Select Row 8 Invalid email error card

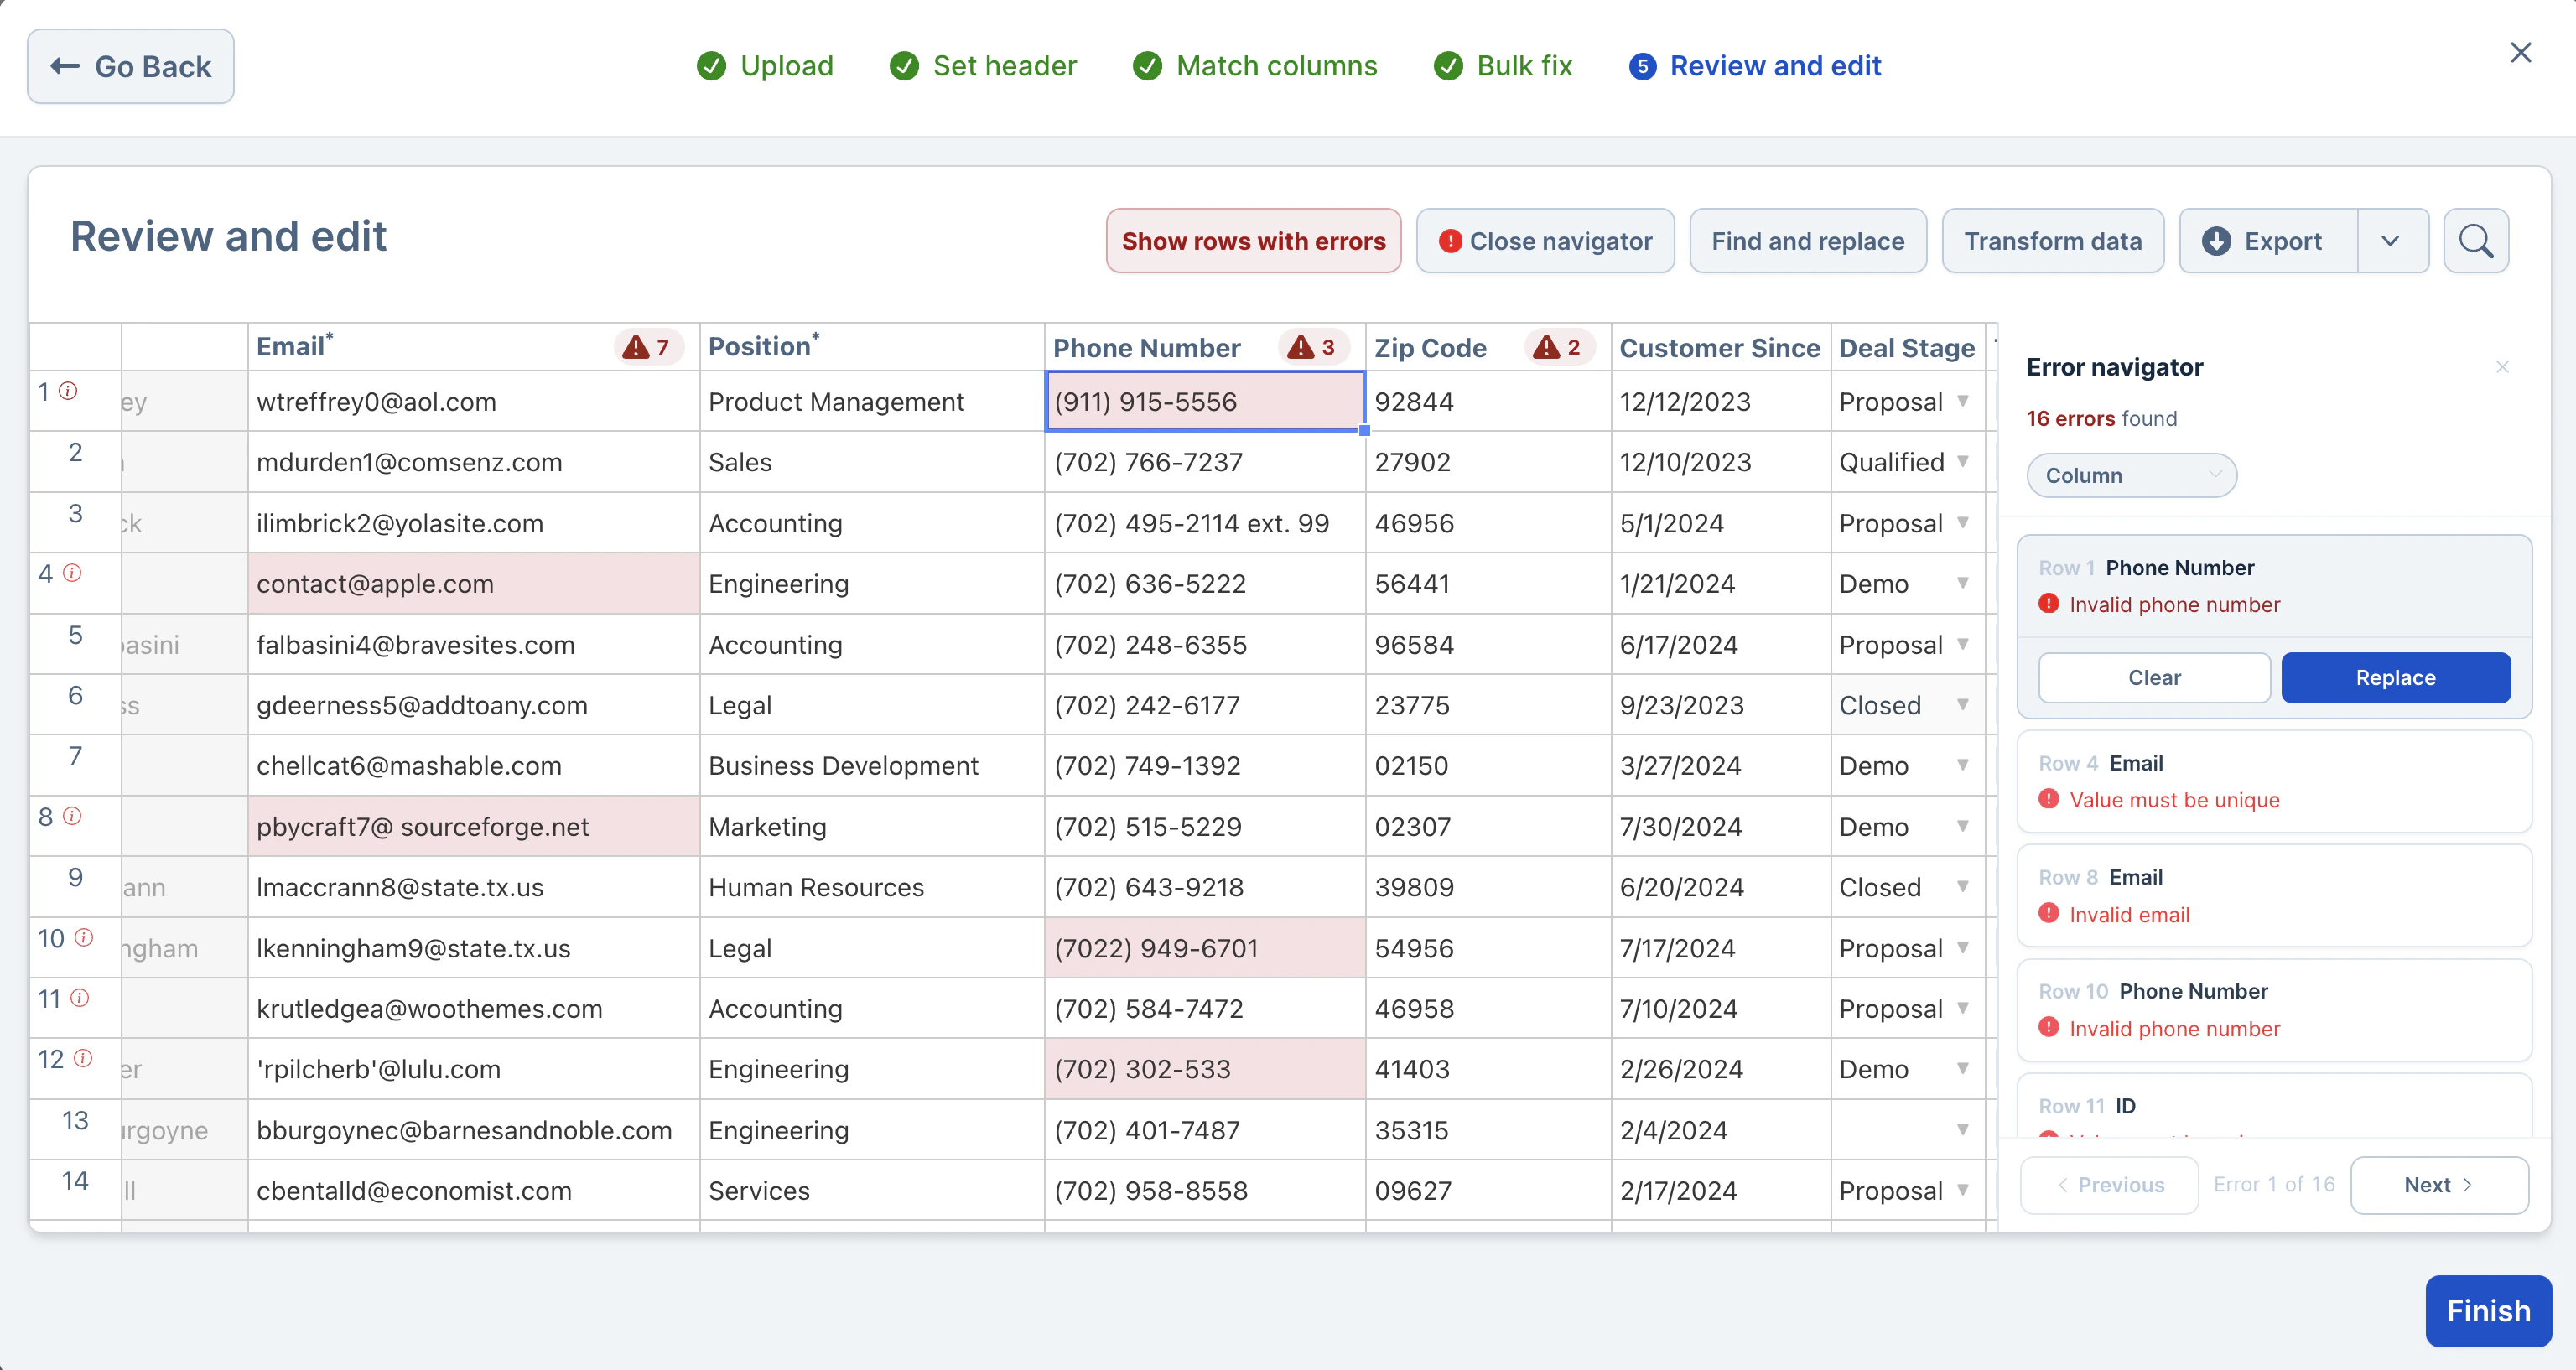coord(2274,896)
